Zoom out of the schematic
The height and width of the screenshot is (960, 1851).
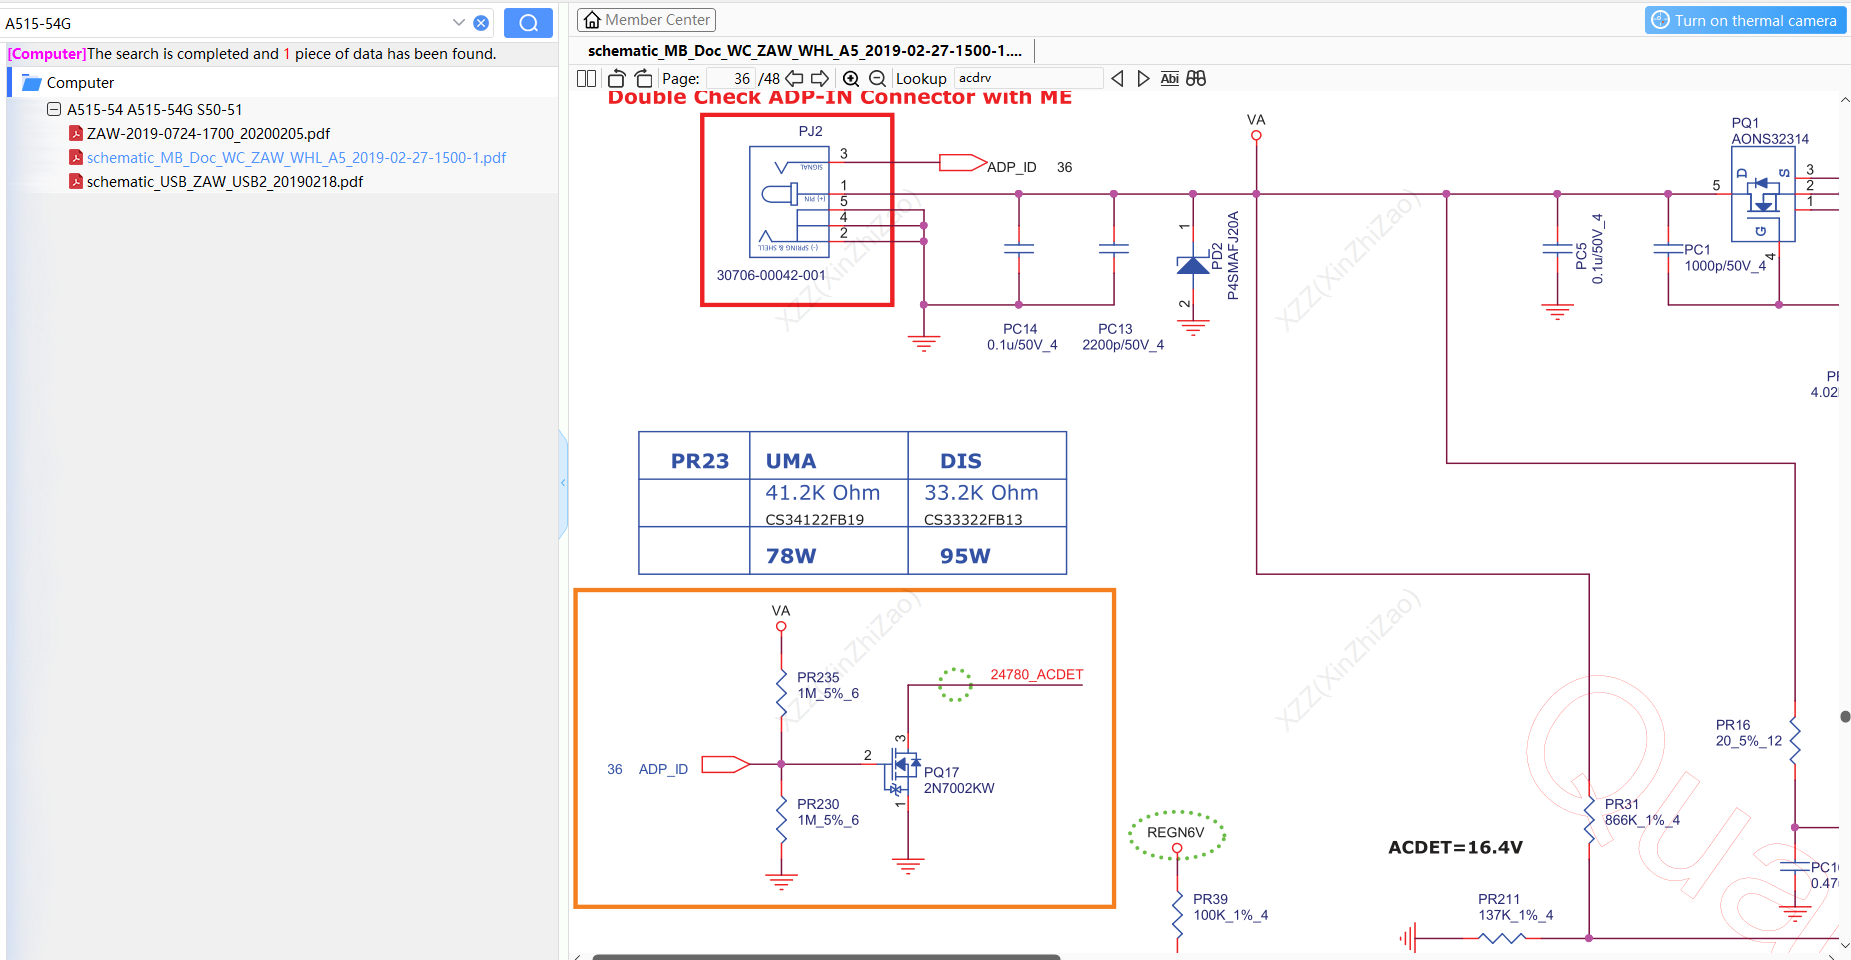(877, 78)
